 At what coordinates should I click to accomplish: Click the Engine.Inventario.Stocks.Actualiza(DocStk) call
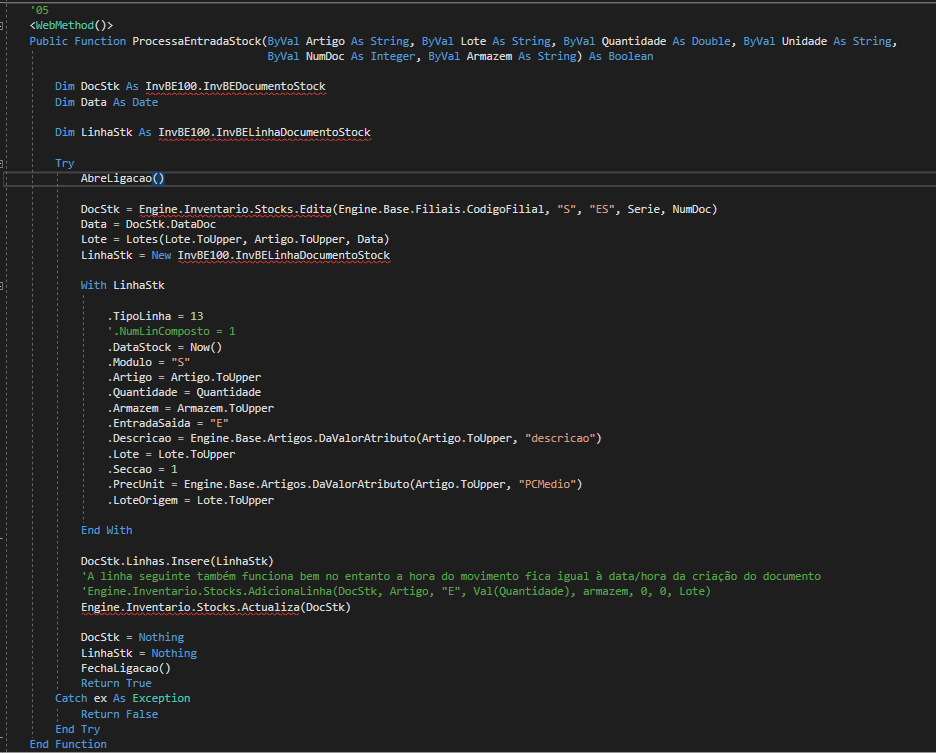point(215,606)
